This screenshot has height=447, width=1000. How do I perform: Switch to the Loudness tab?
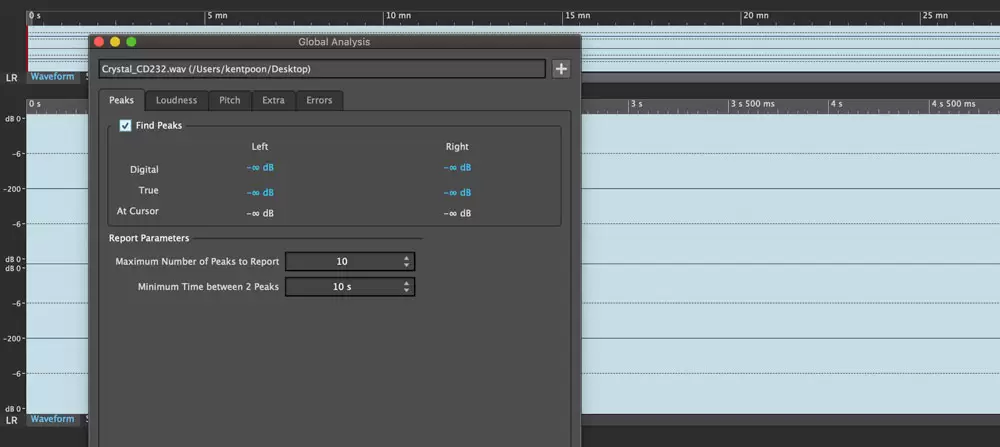pyautogui.click(x=176, y=100)
